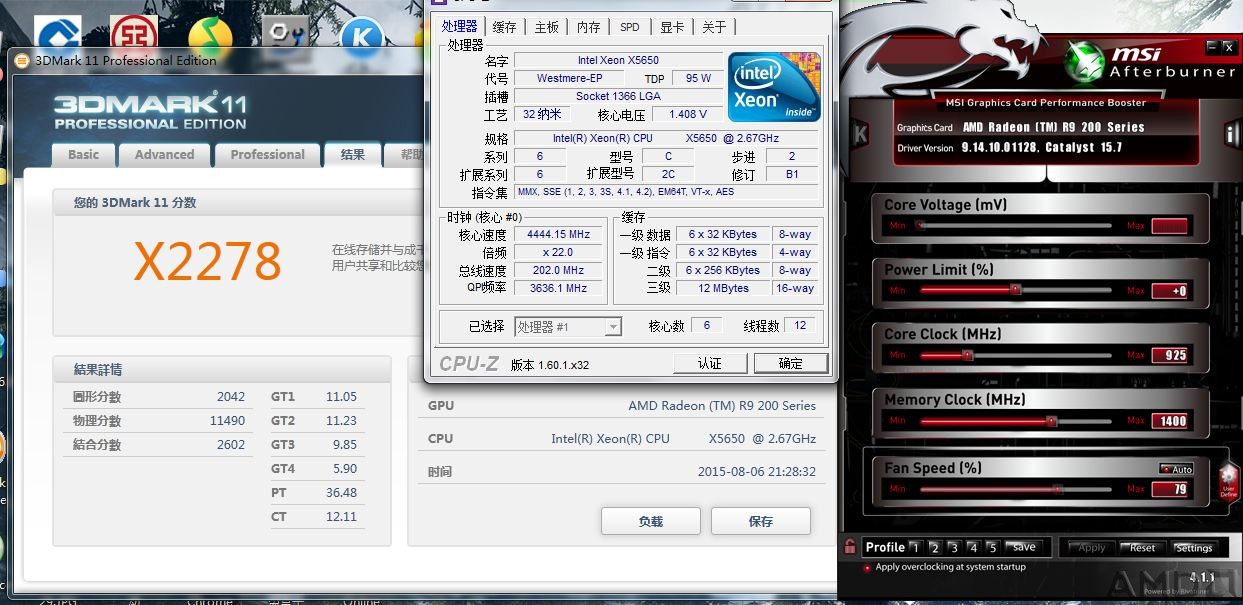Open the 内存 tab in CPU-Z
The width and height of the screenshot is (1243, 605).
589,27
